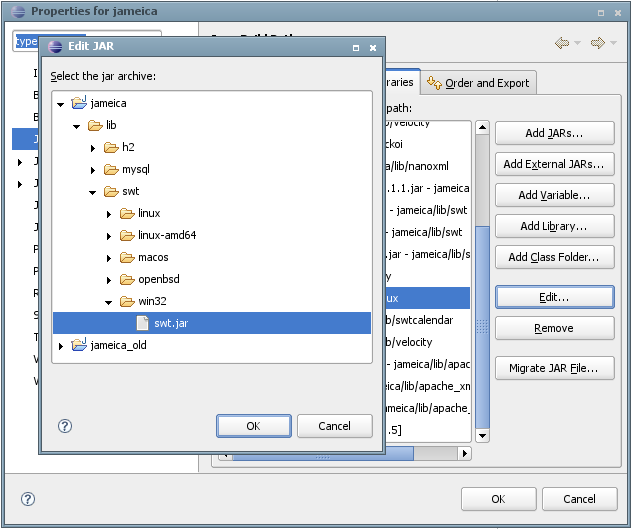The image size is (632, 529).
Task: Click the Remove button
Action: (555, 328)
